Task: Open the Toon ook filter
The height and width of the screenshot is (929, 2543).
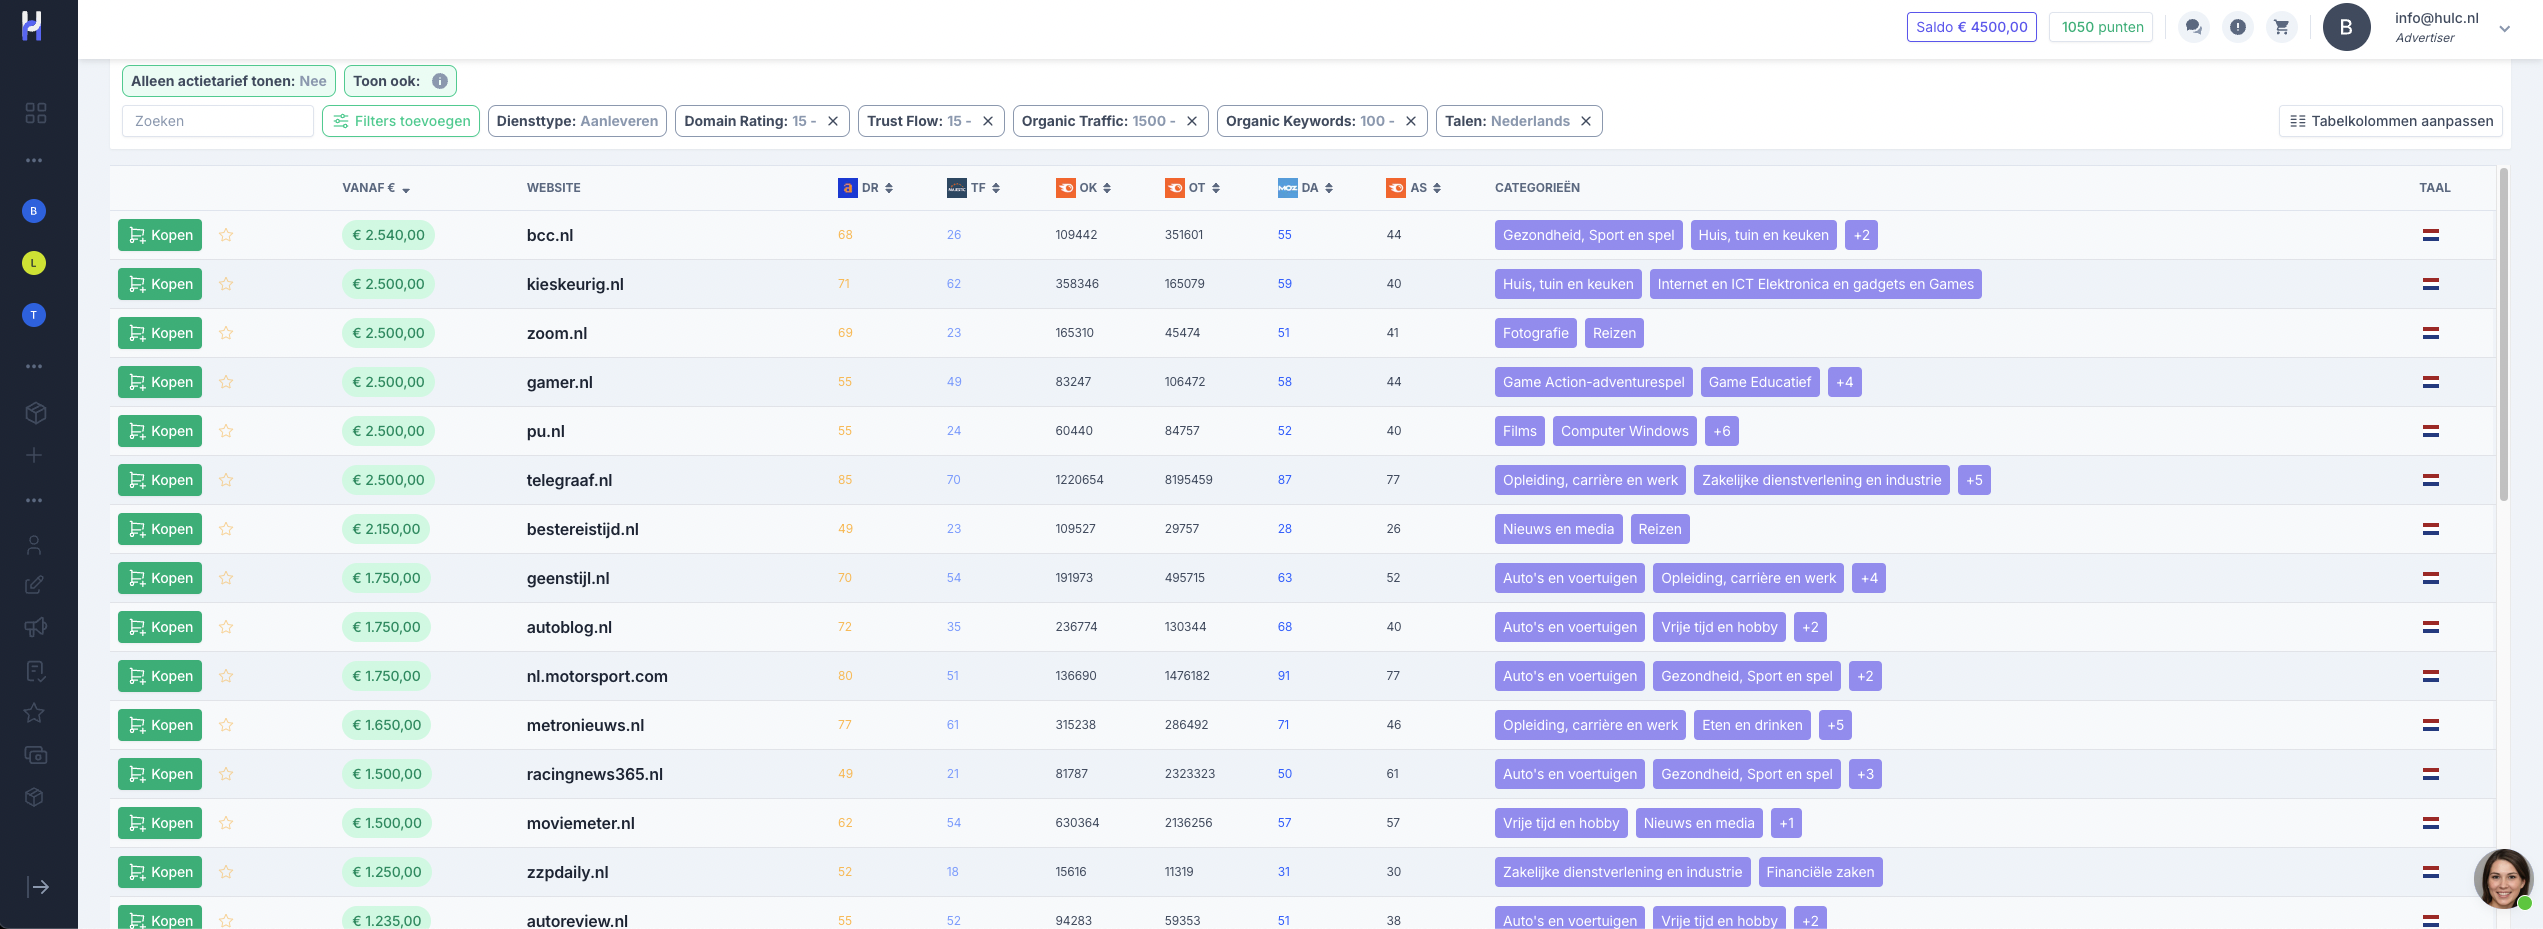Action: 400,81
